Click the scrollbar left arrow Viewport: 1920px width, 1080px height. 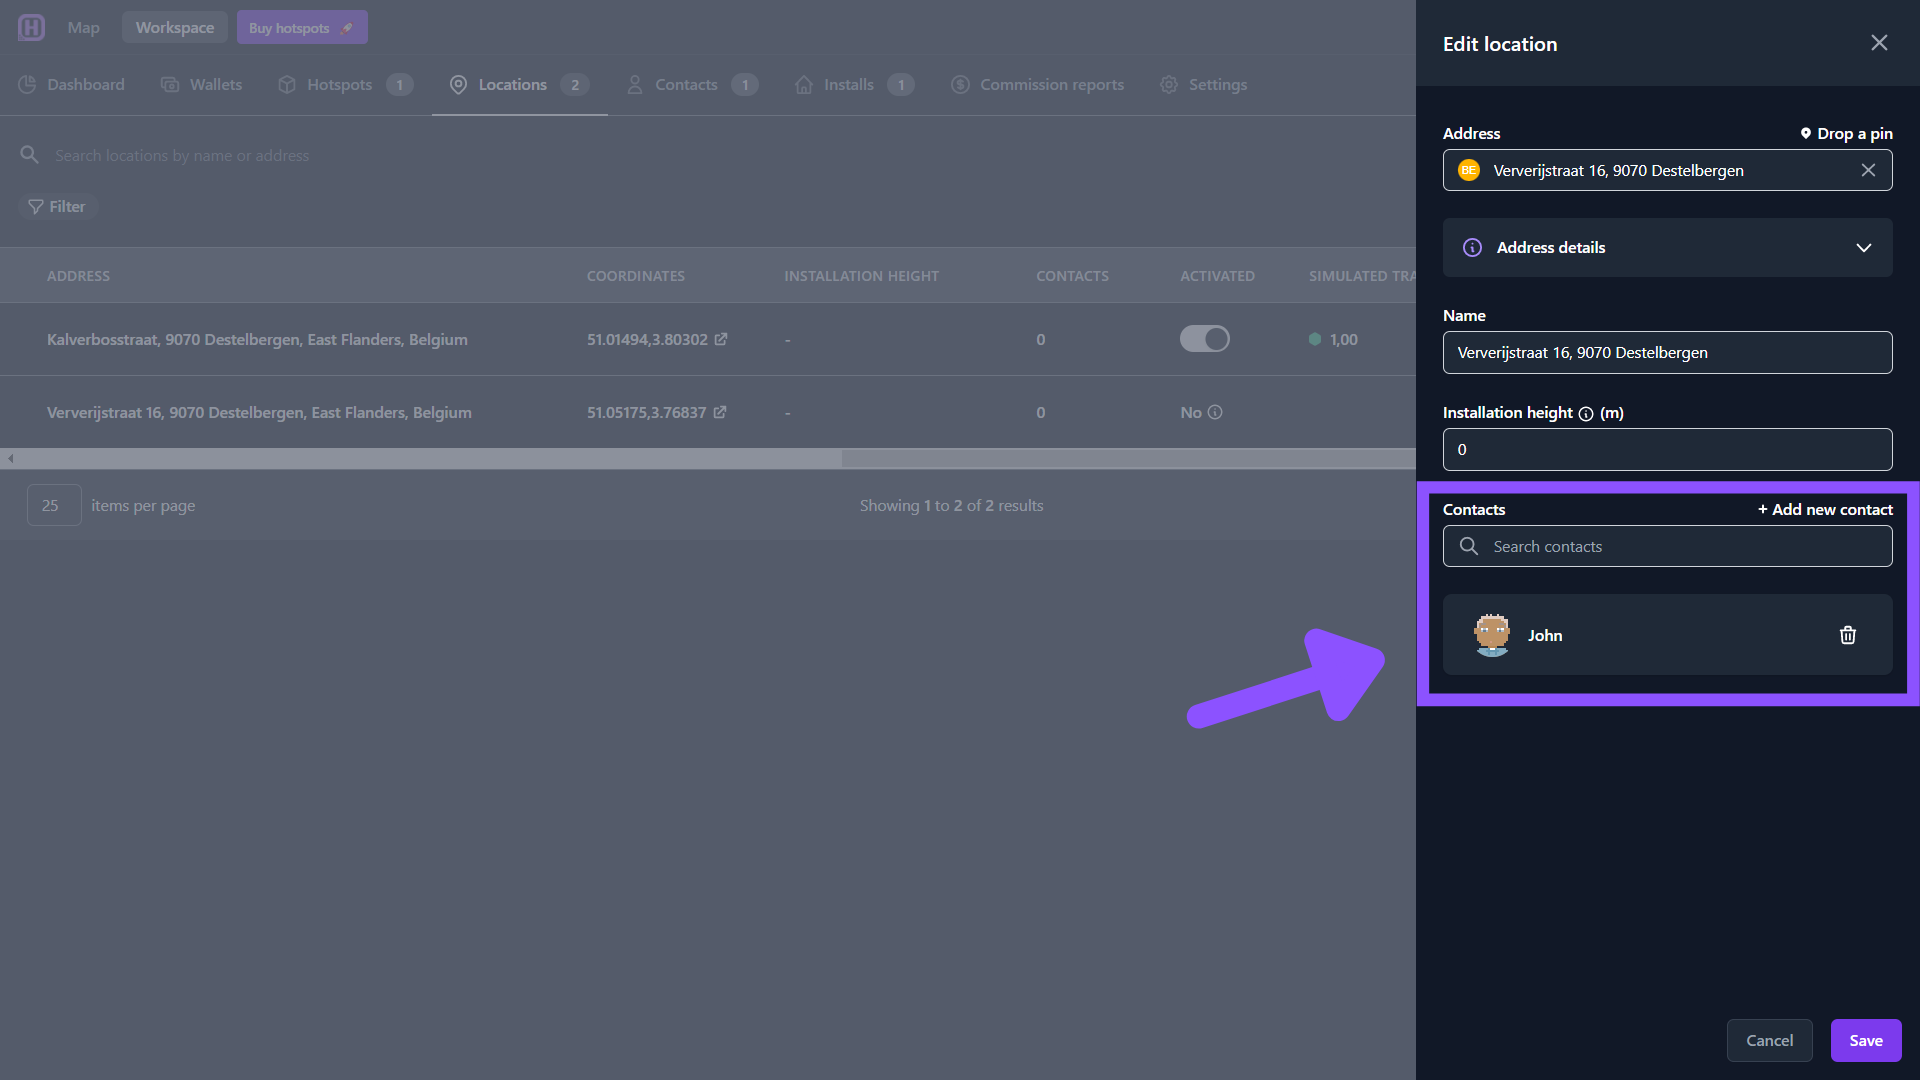tap(10, 459)
